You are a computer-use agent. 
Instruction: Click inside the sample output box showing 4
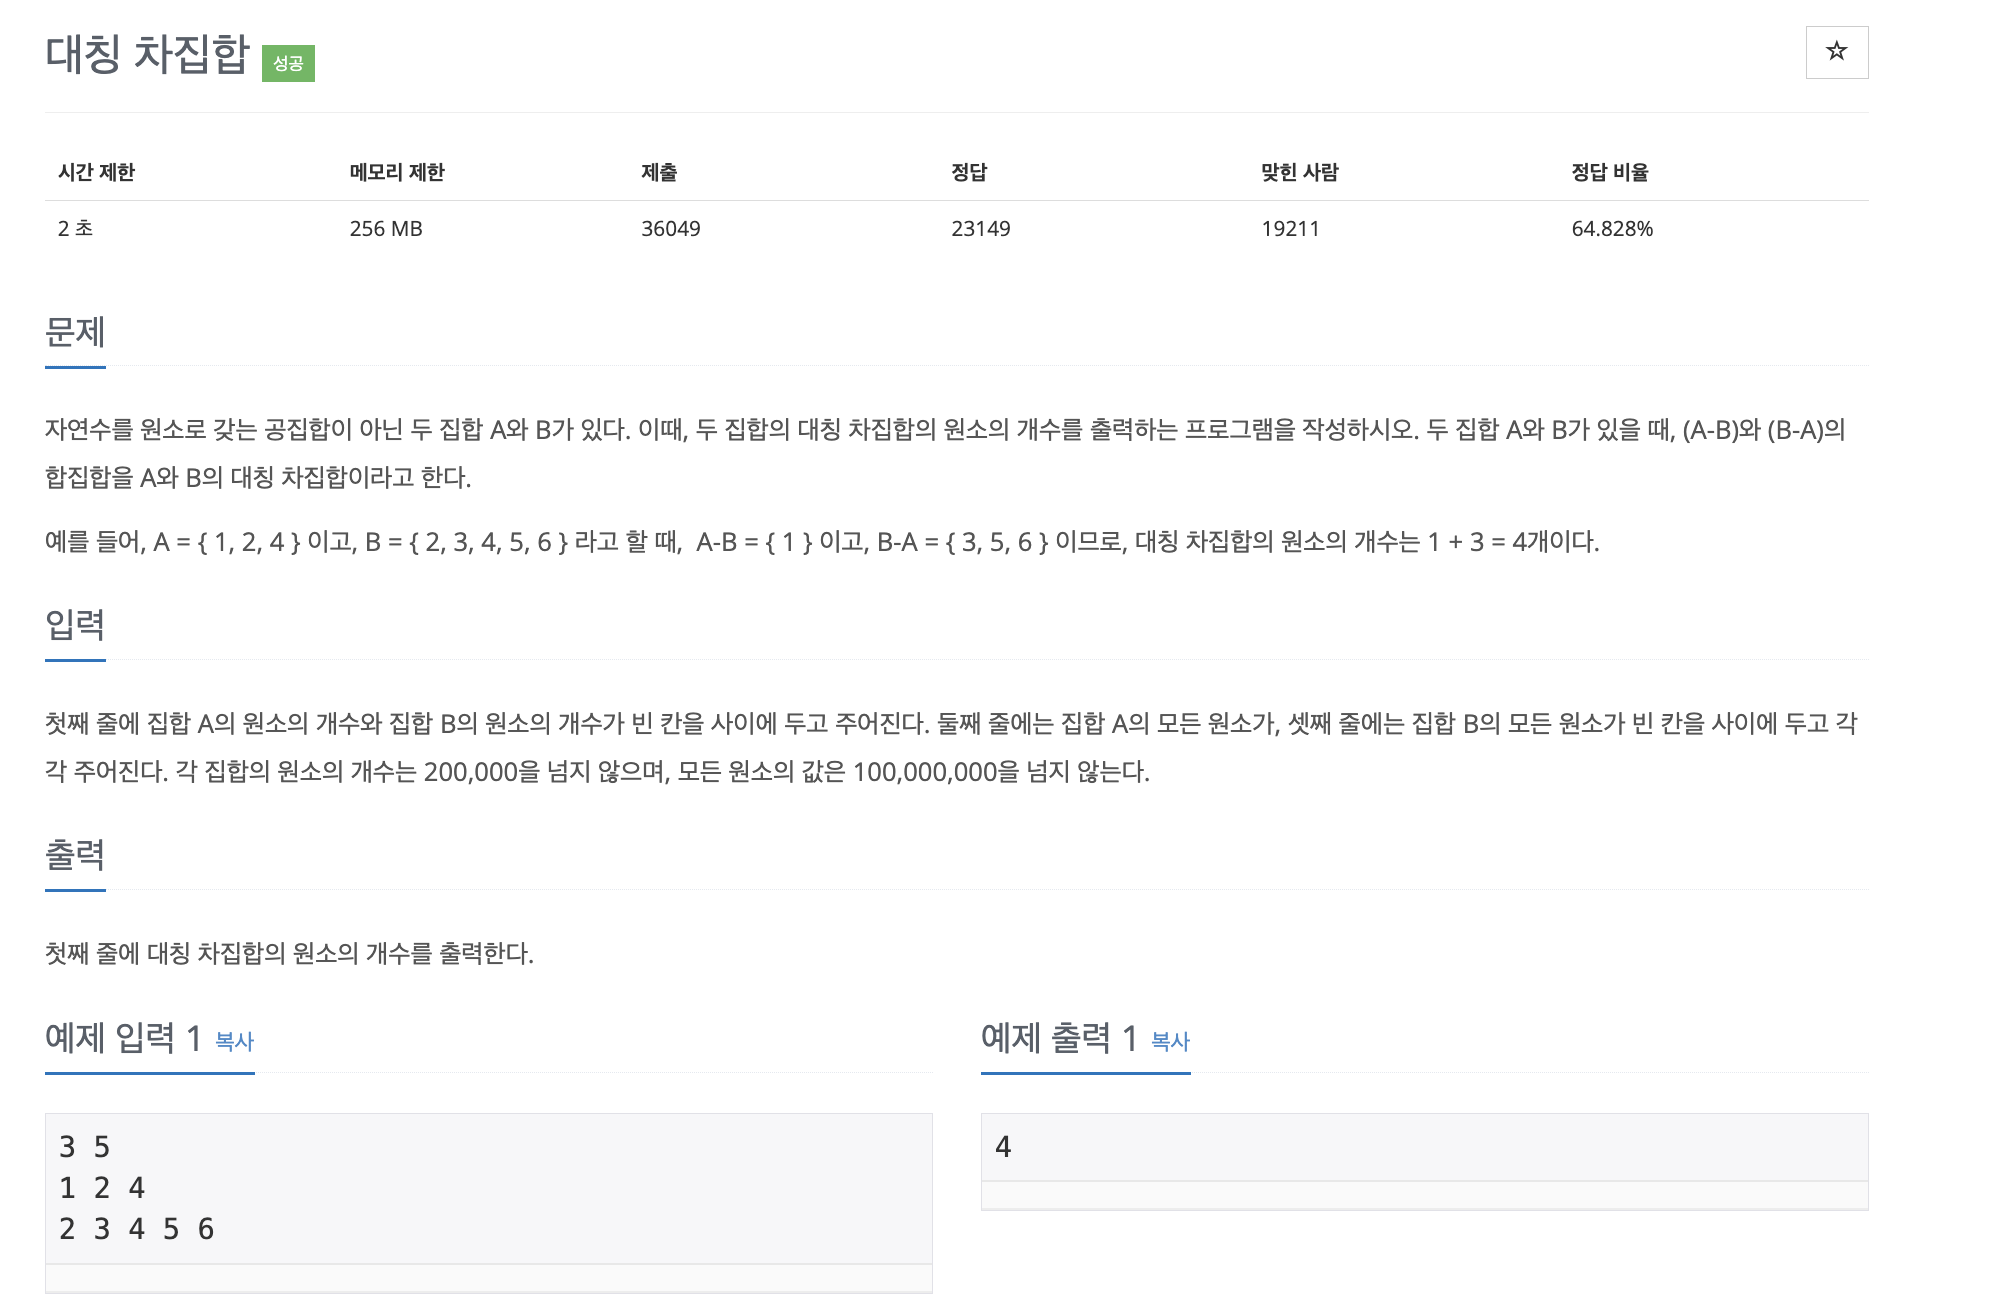pyautogui.click(x=1423, y=1147)
